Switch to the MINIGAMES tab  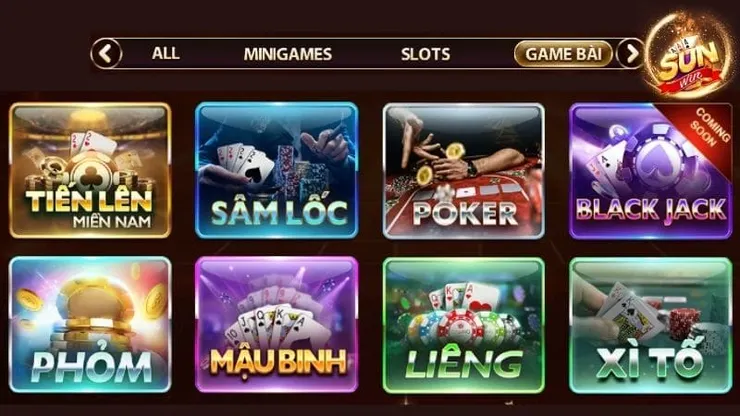[288, 54]
